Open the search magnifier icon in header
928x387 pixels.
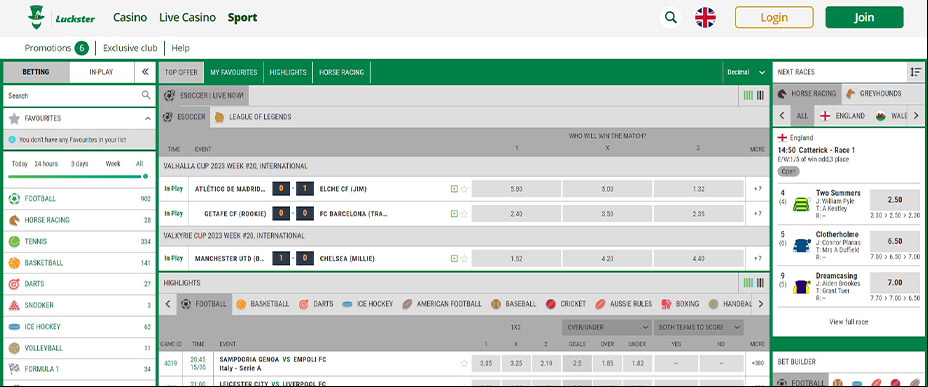click(x=671, y=18)
